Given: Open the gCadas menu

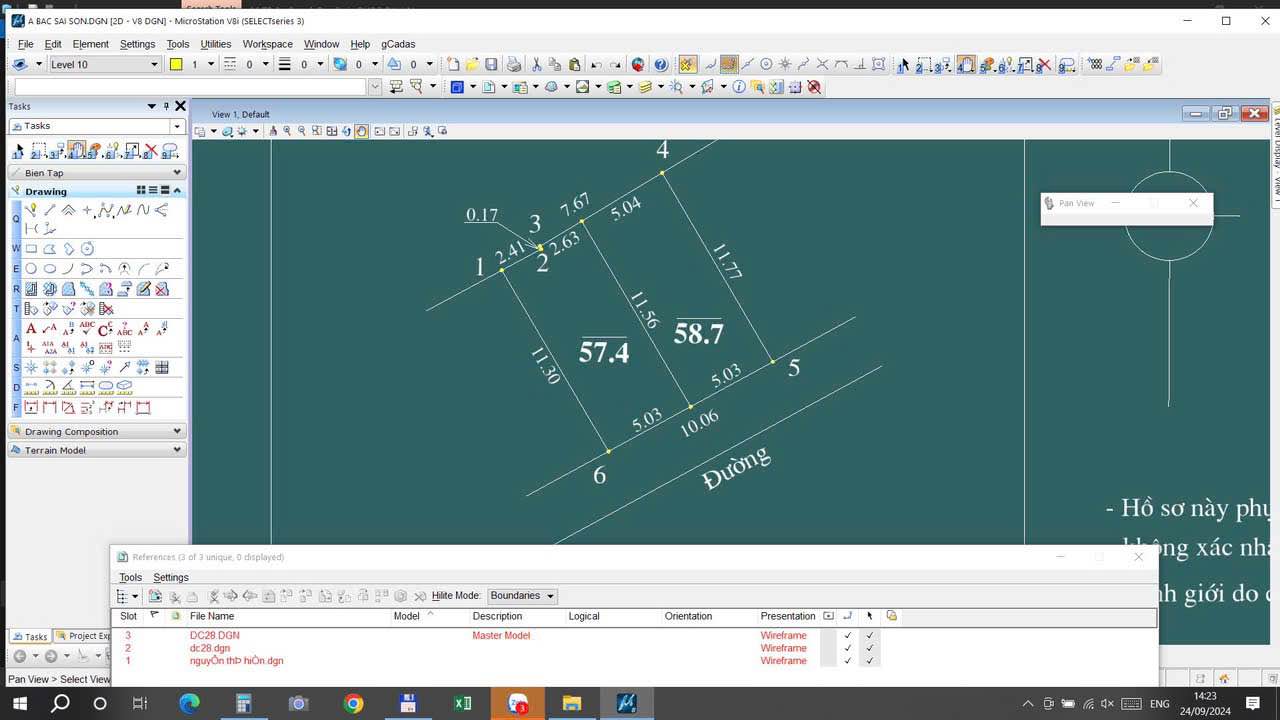Looking at the screenshot, I should pos(397,44).
